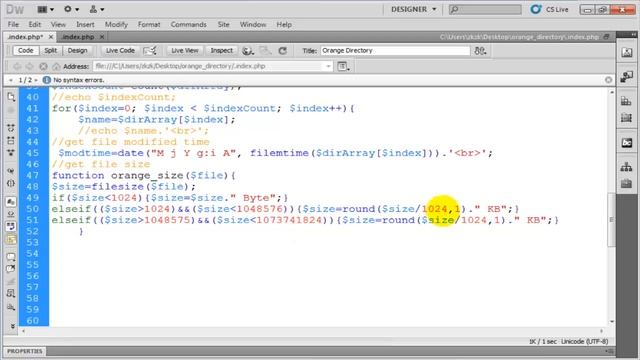Open the topmost collapsed panel icon on the right dock
640x360 pixels.
pyautogui.click(x=627, y=52)
